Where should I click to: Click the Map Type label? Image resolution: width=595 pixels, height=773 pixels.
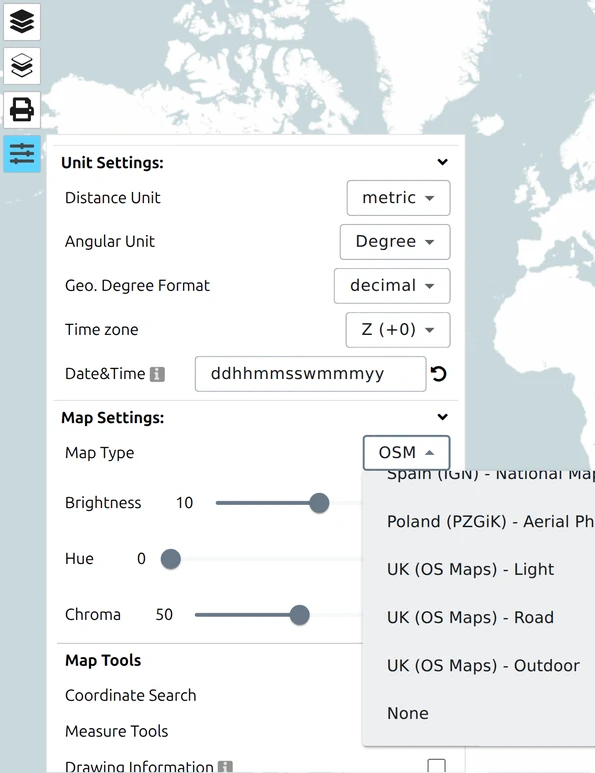click(100, 453)
